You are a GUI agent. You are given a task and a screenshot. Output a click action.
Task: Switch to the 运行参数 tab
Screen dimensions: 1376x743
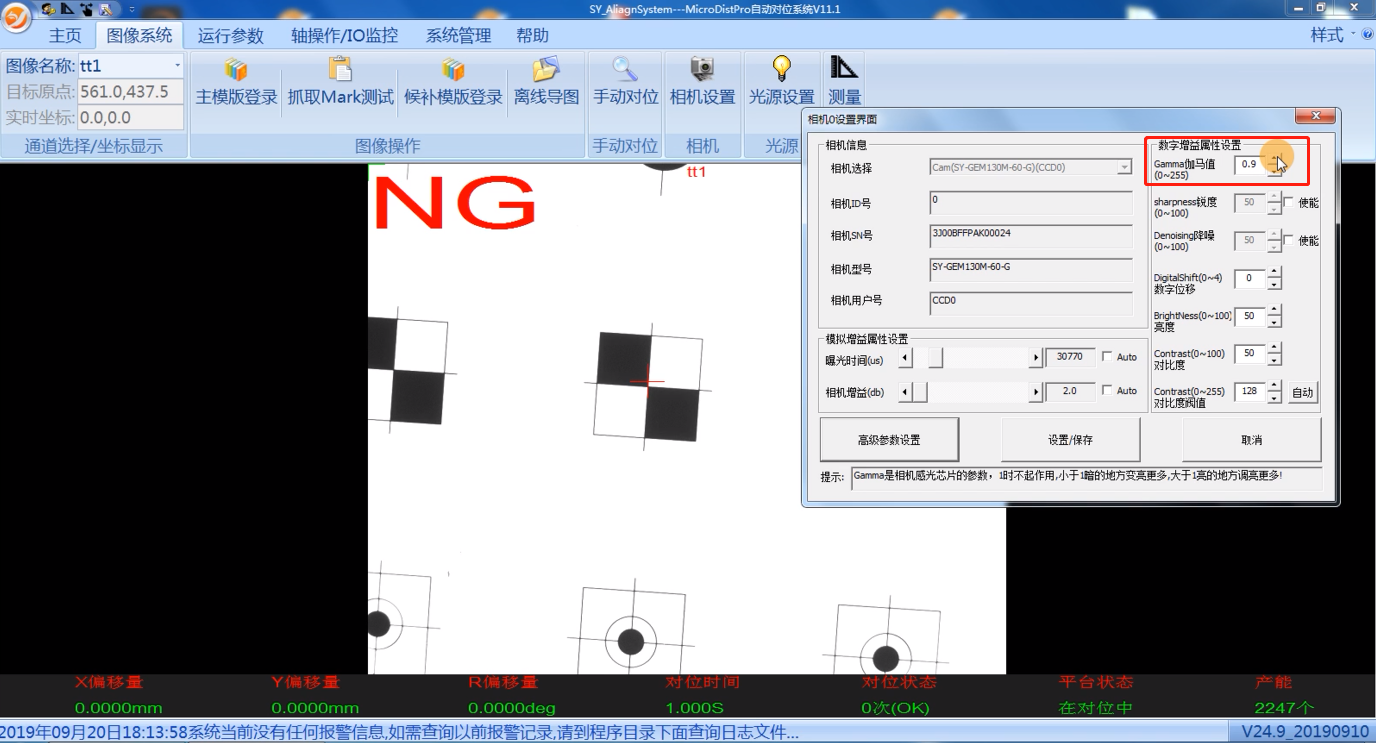[230, 36]
